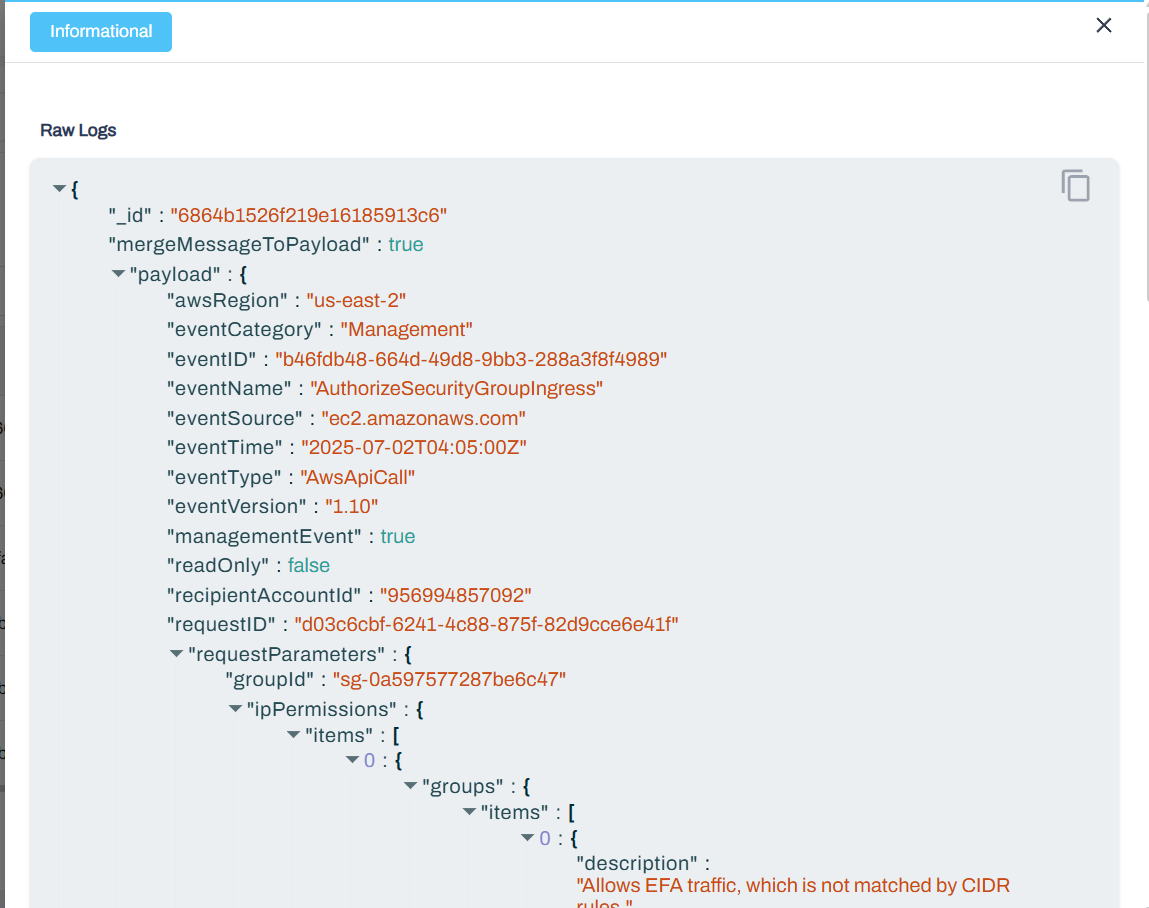Collapse the "groups" node
The width and height of the screenshot is (1149, 908).
point(411,786)
